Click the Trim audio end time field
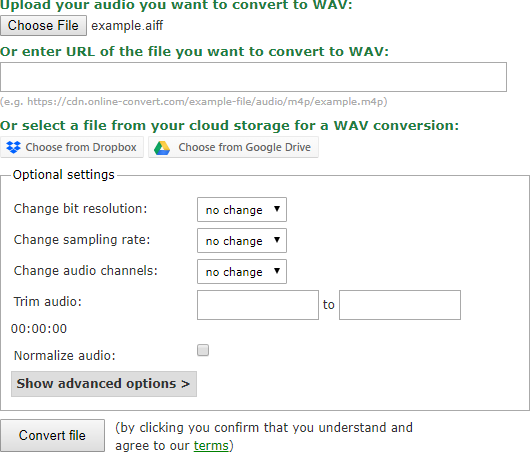The height and width of the screenshot is (452, 530). tap(400, 305)
